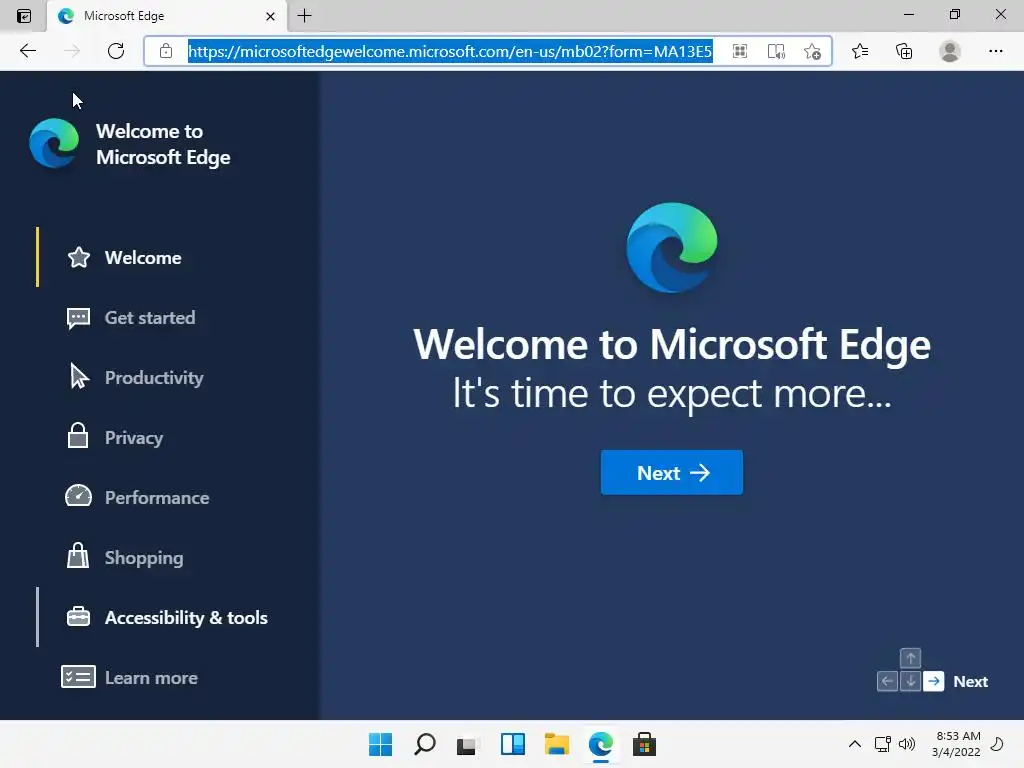This screenshot has height=768, width=1024.
Task: Open taskbar Search
Action: [x=424, y=744]
